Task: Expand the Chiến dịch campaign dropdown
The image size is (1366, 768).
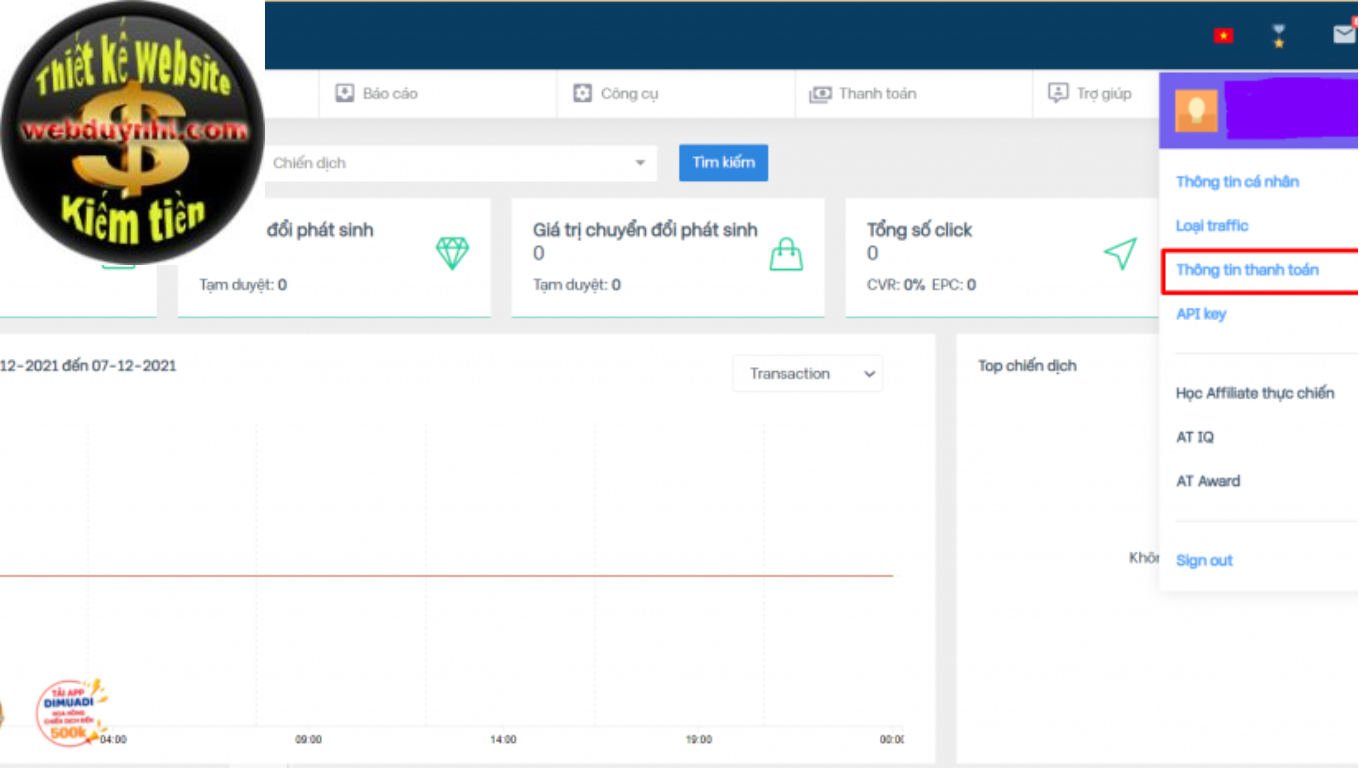Action: [x=461, y=163]
